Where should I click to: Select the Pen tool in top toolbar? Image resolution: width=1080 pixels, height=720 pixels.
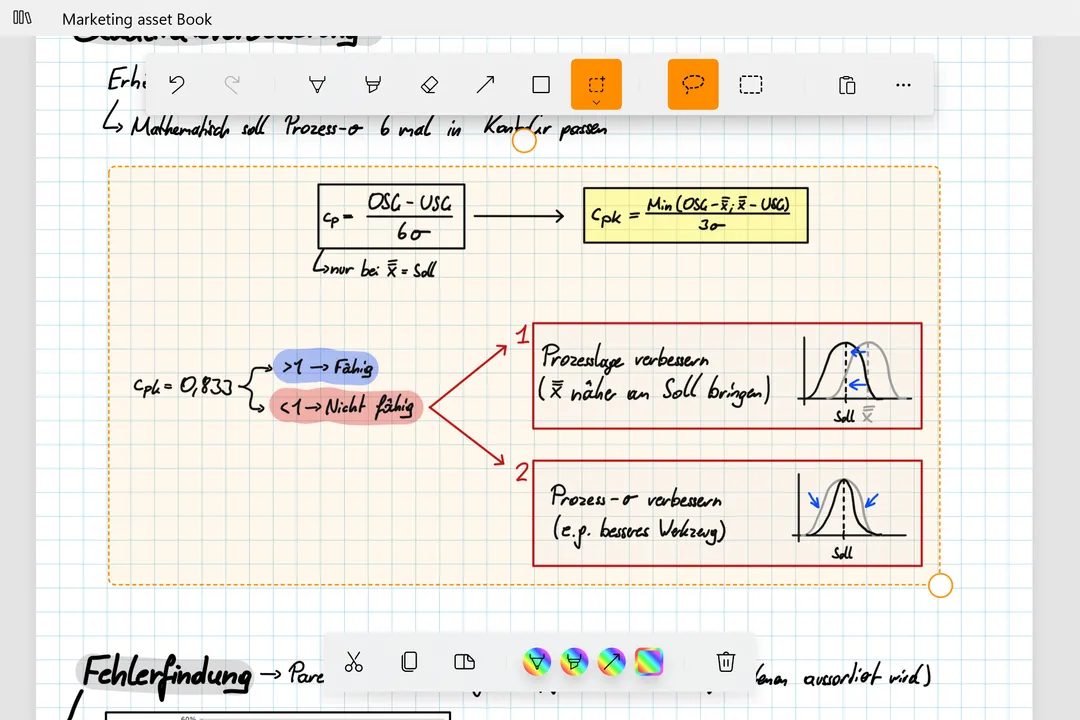[317, 85]
